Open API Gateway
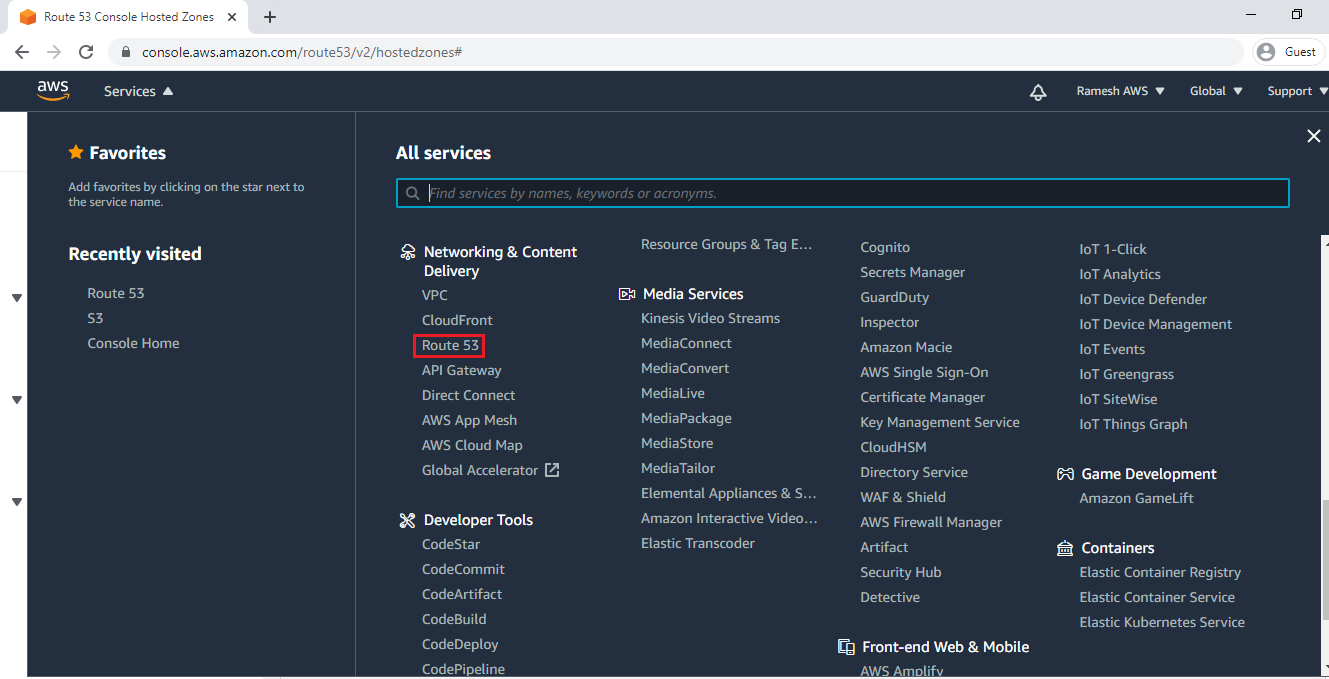The height and width of the screenshot is (679, 1329). point(462,370)
